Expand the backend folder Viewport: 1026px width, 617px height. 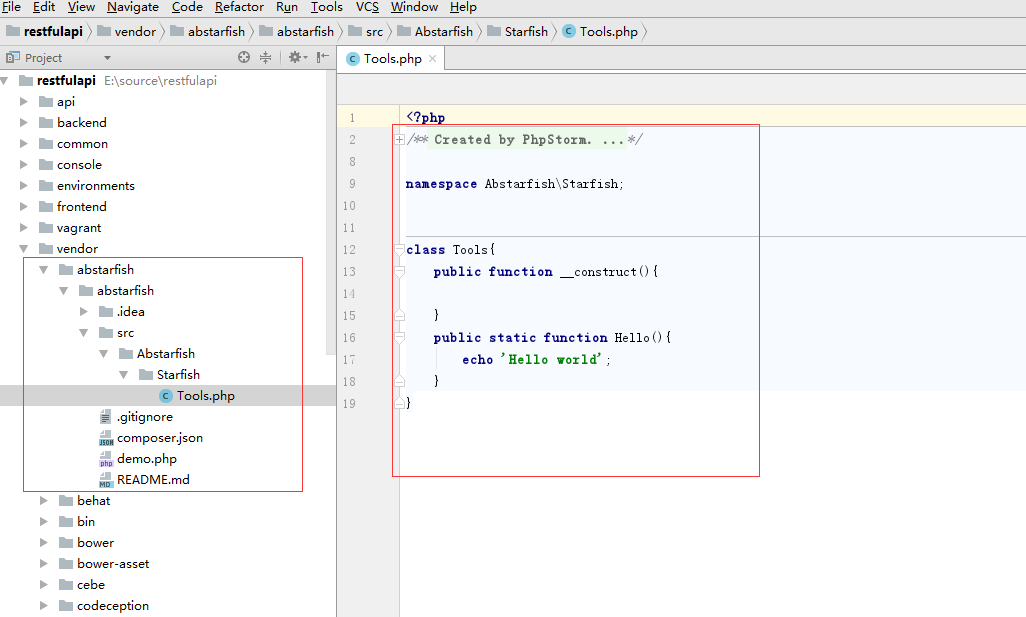point(24,122)
